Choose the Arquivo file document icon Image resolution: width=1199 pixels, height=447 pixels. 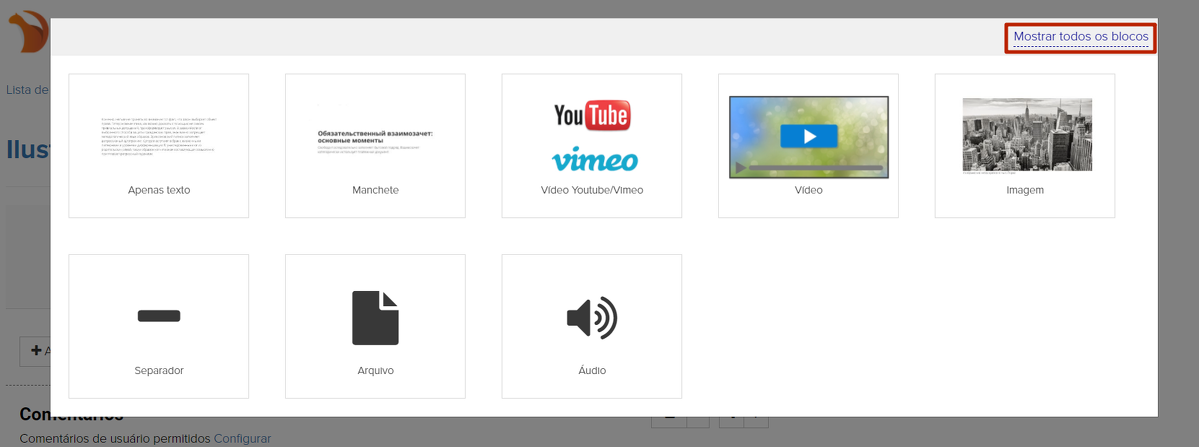tap(375, 318)
